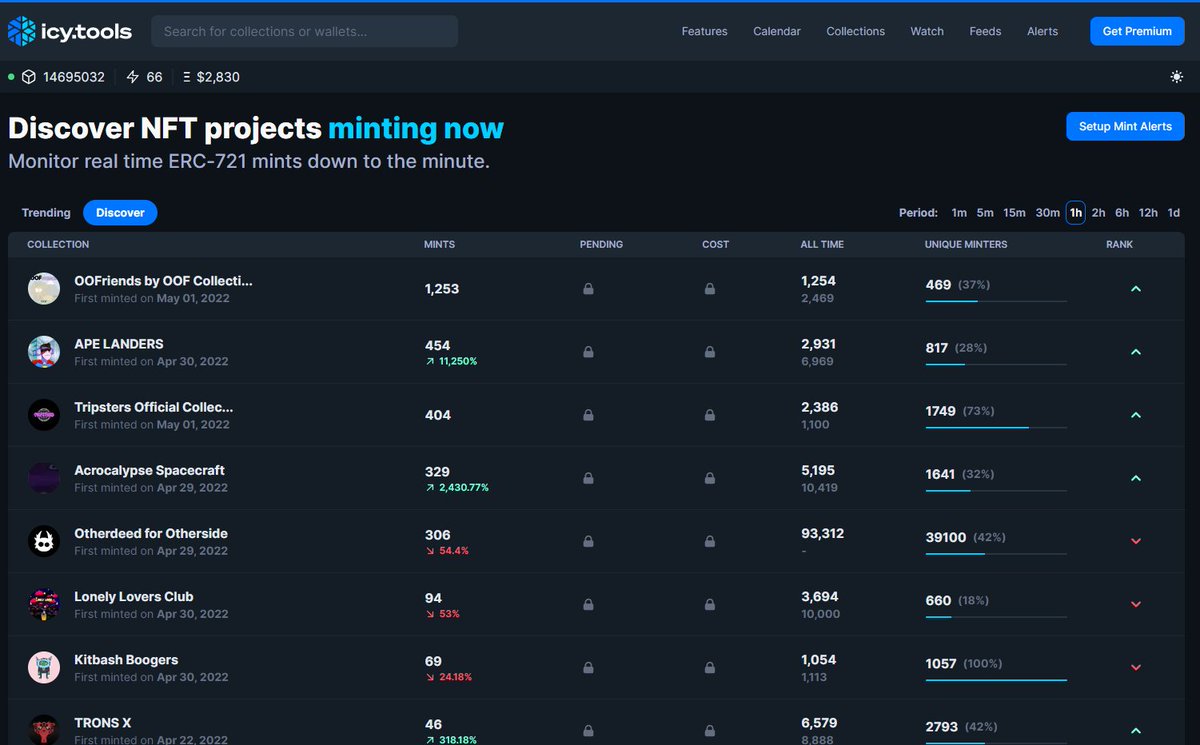Click the Acrocalypse Spacecraft rank up arrow
The width and height of the screenshot is (1200, 745).
click(x=1135, y=478)
